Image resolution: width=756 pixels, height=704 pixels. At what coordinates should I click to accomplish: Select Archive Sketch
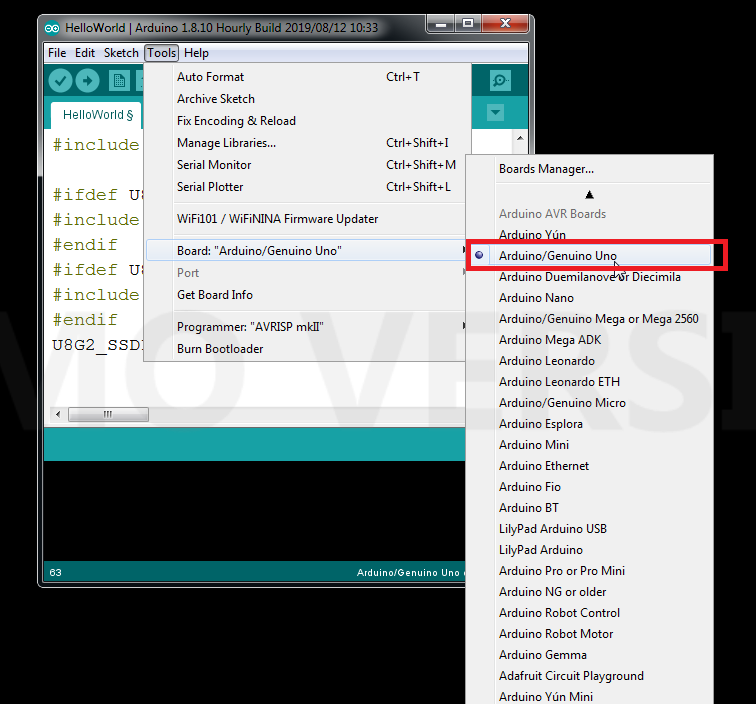[306, 99]
